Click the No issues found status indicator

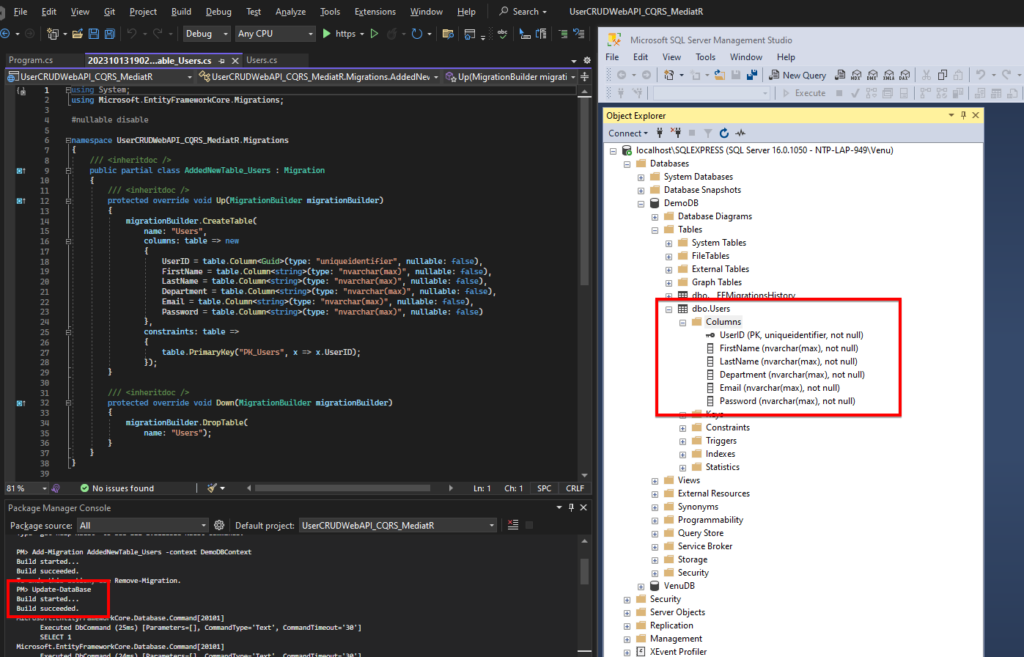[x=117, y=488]
